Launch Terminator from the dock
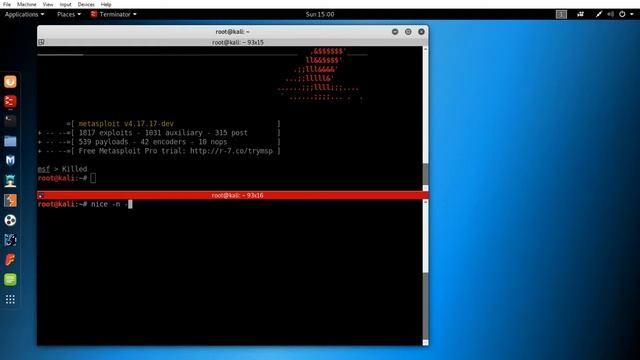Image resolution: width=640 pixels, height=360 pixels. (10, 101)
